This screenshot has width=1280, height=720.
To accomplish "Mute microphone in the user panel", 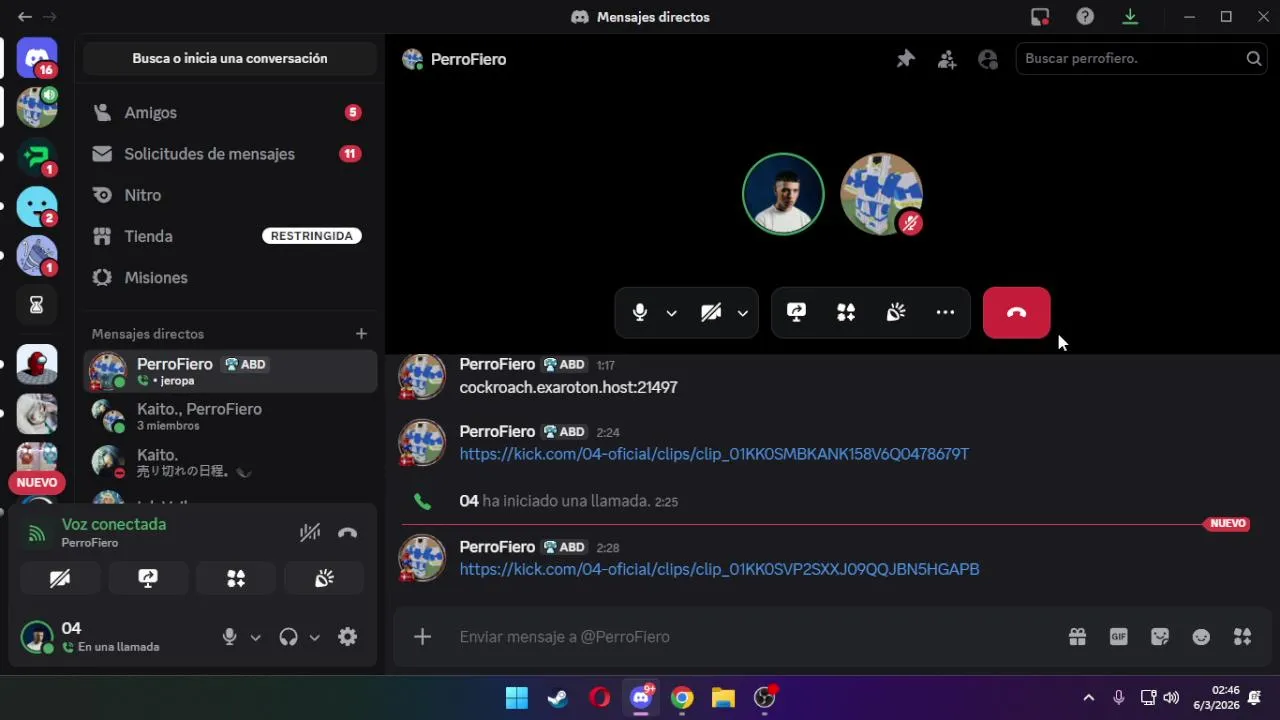I will point(230,637).
